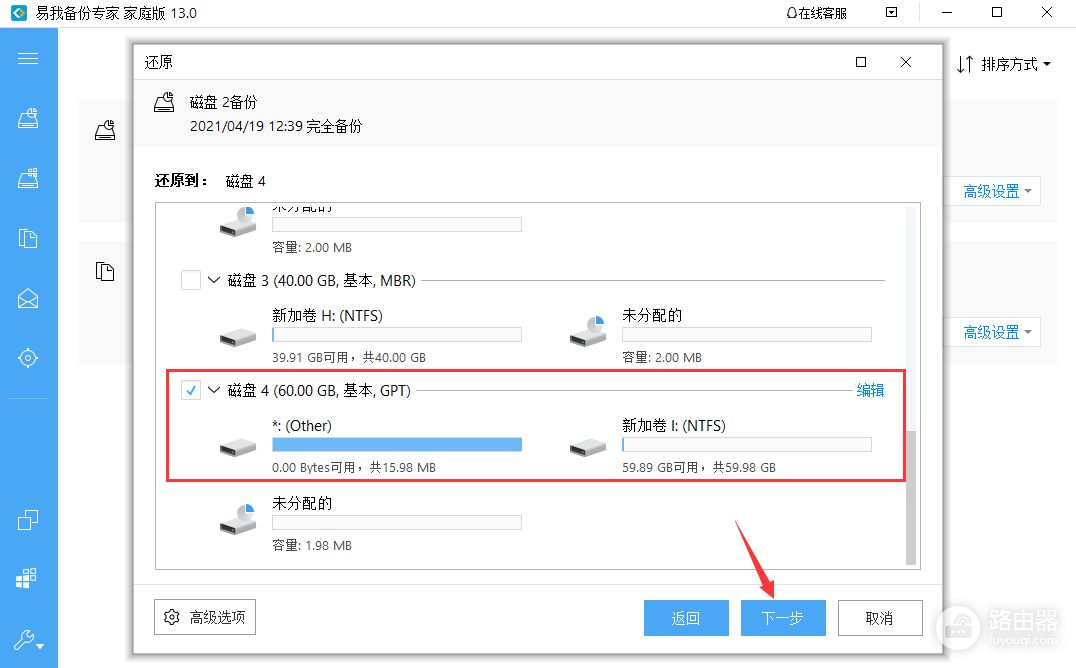Image resolution: width=1076 pixels, height=668 pixels.
Task: Open the title bar dropdown menu box
Action: [x=892, y=13]
